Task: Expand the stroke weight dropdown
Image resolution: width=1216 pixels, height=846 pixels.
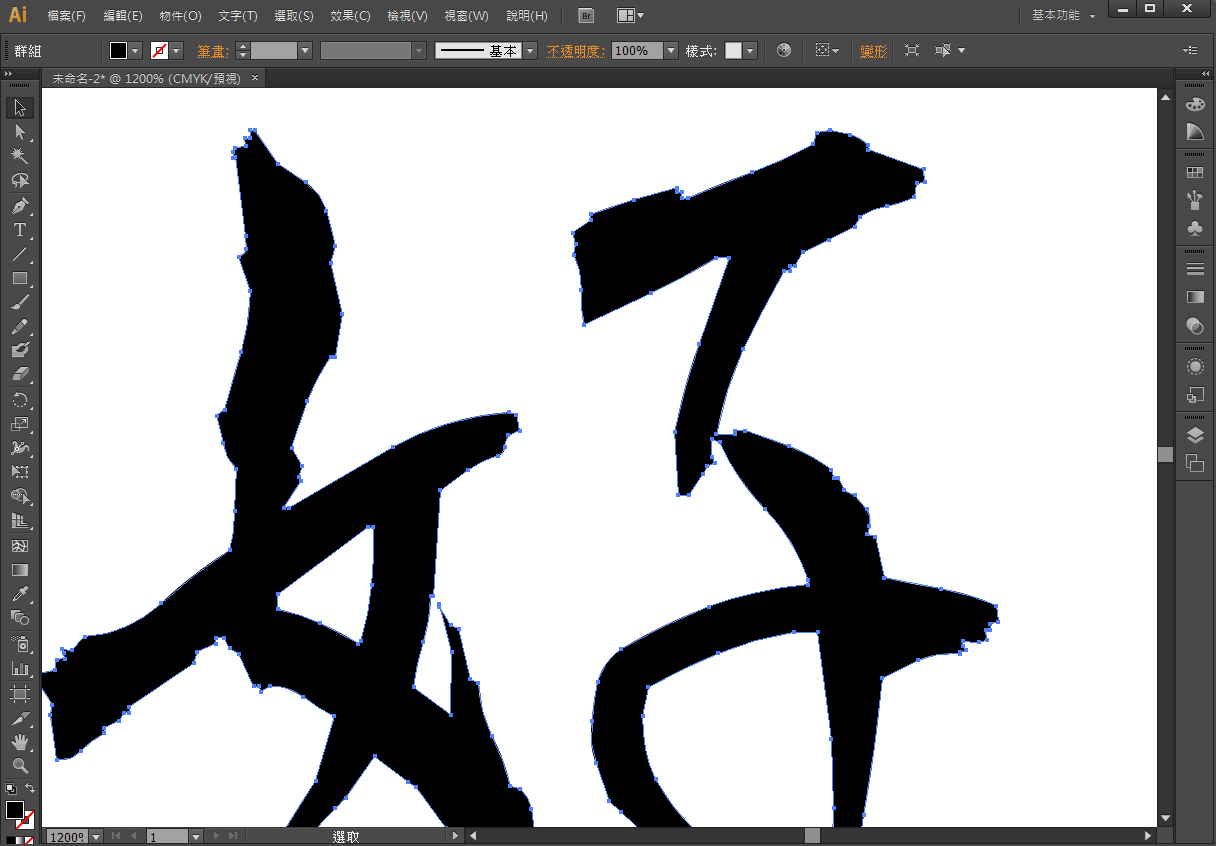Action: point(305,50)
